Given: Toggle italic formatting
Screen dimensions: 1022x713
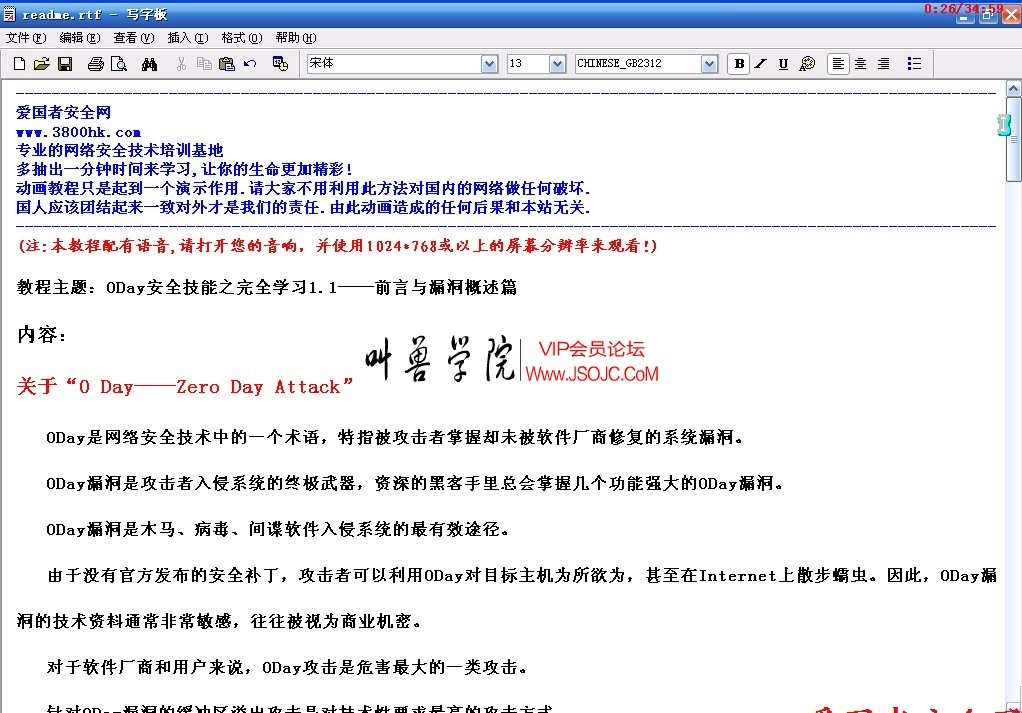Looking at the screenshot, I should (x=760, y=63).
